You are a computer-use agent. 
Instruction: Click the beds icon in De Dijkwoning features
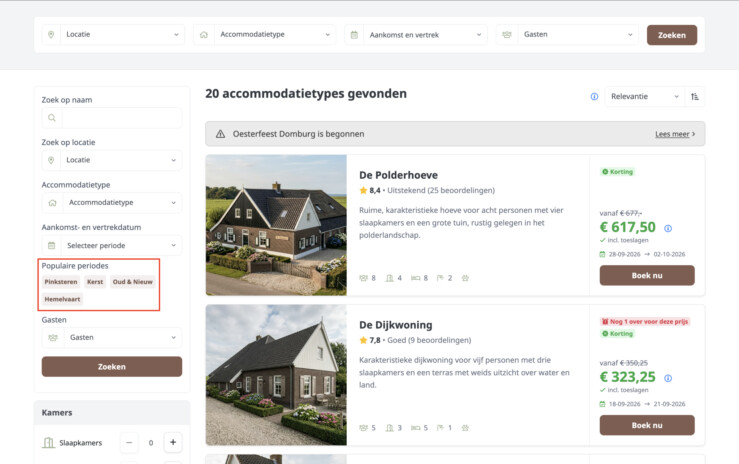[415, 428]
